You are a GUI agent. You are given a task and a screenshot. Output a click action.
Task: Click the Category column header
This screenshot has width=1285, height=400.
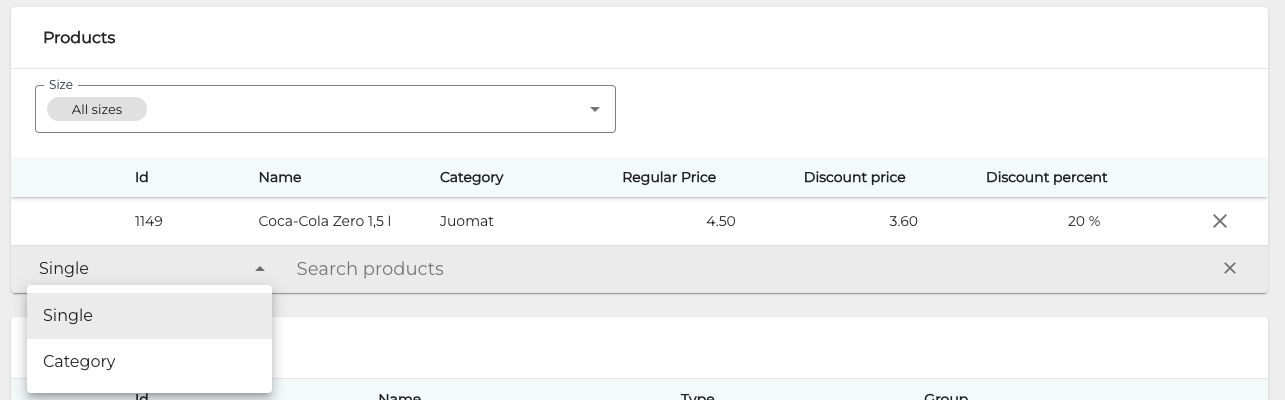(x=471, y=177)
